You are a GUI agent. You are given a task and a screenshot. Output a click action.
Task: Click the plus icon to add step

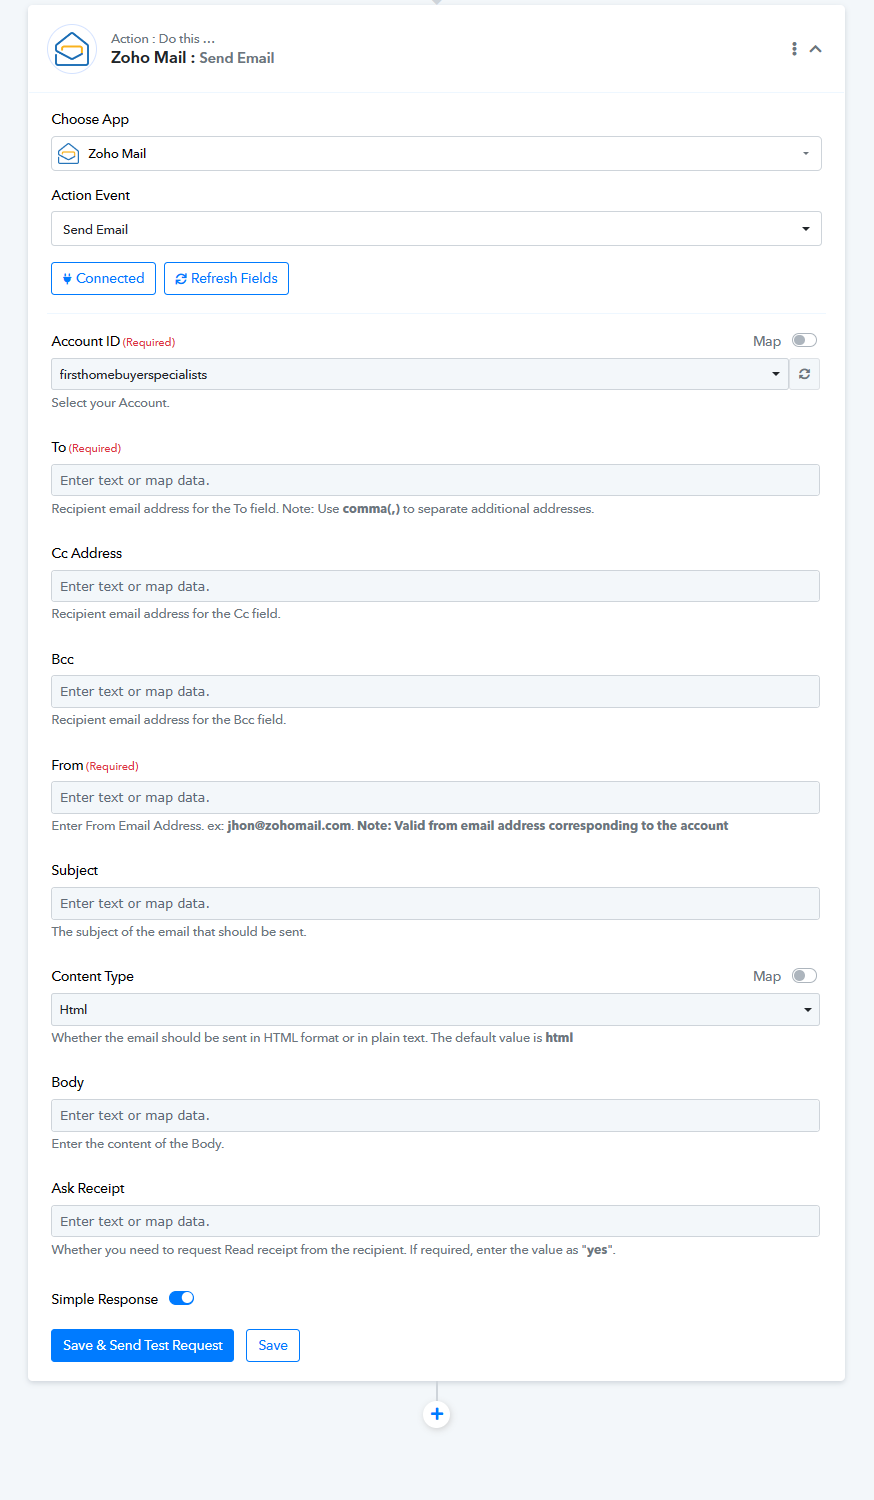pos(437,1414)
